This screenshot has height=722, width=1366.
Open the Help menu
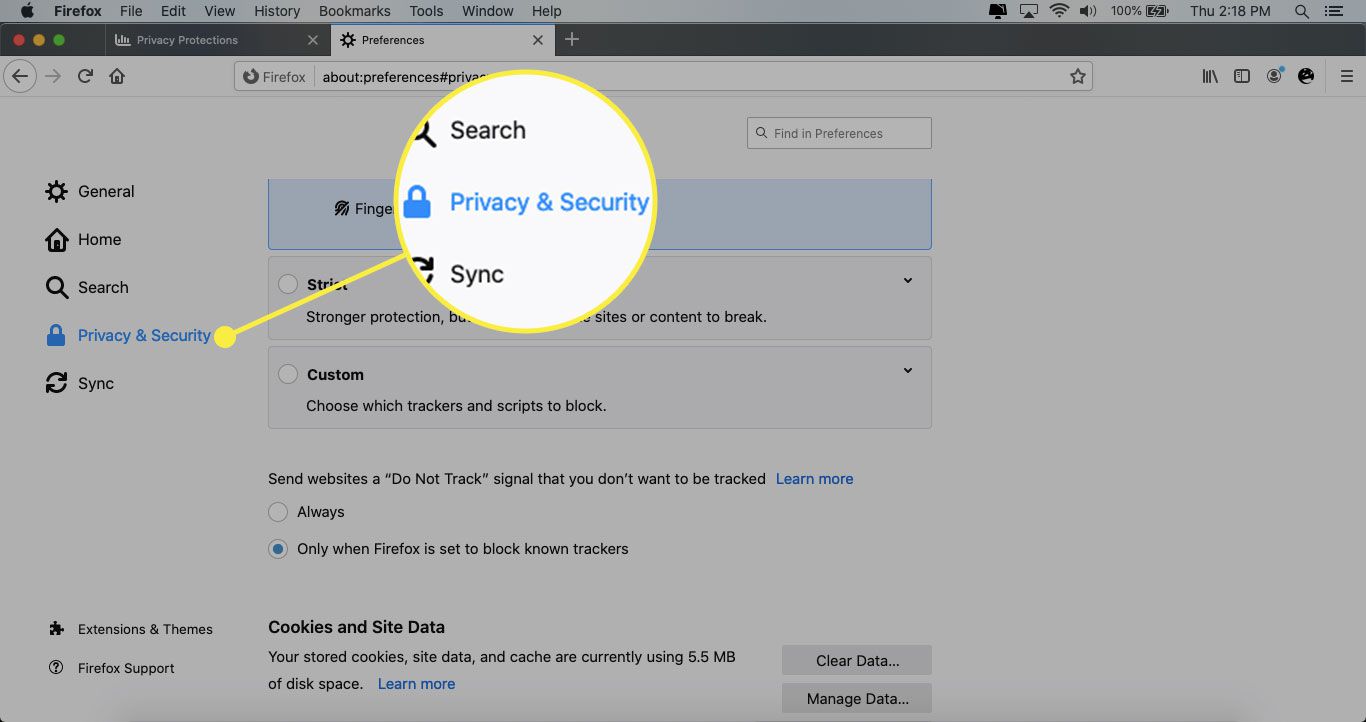[x=546, y=11]
